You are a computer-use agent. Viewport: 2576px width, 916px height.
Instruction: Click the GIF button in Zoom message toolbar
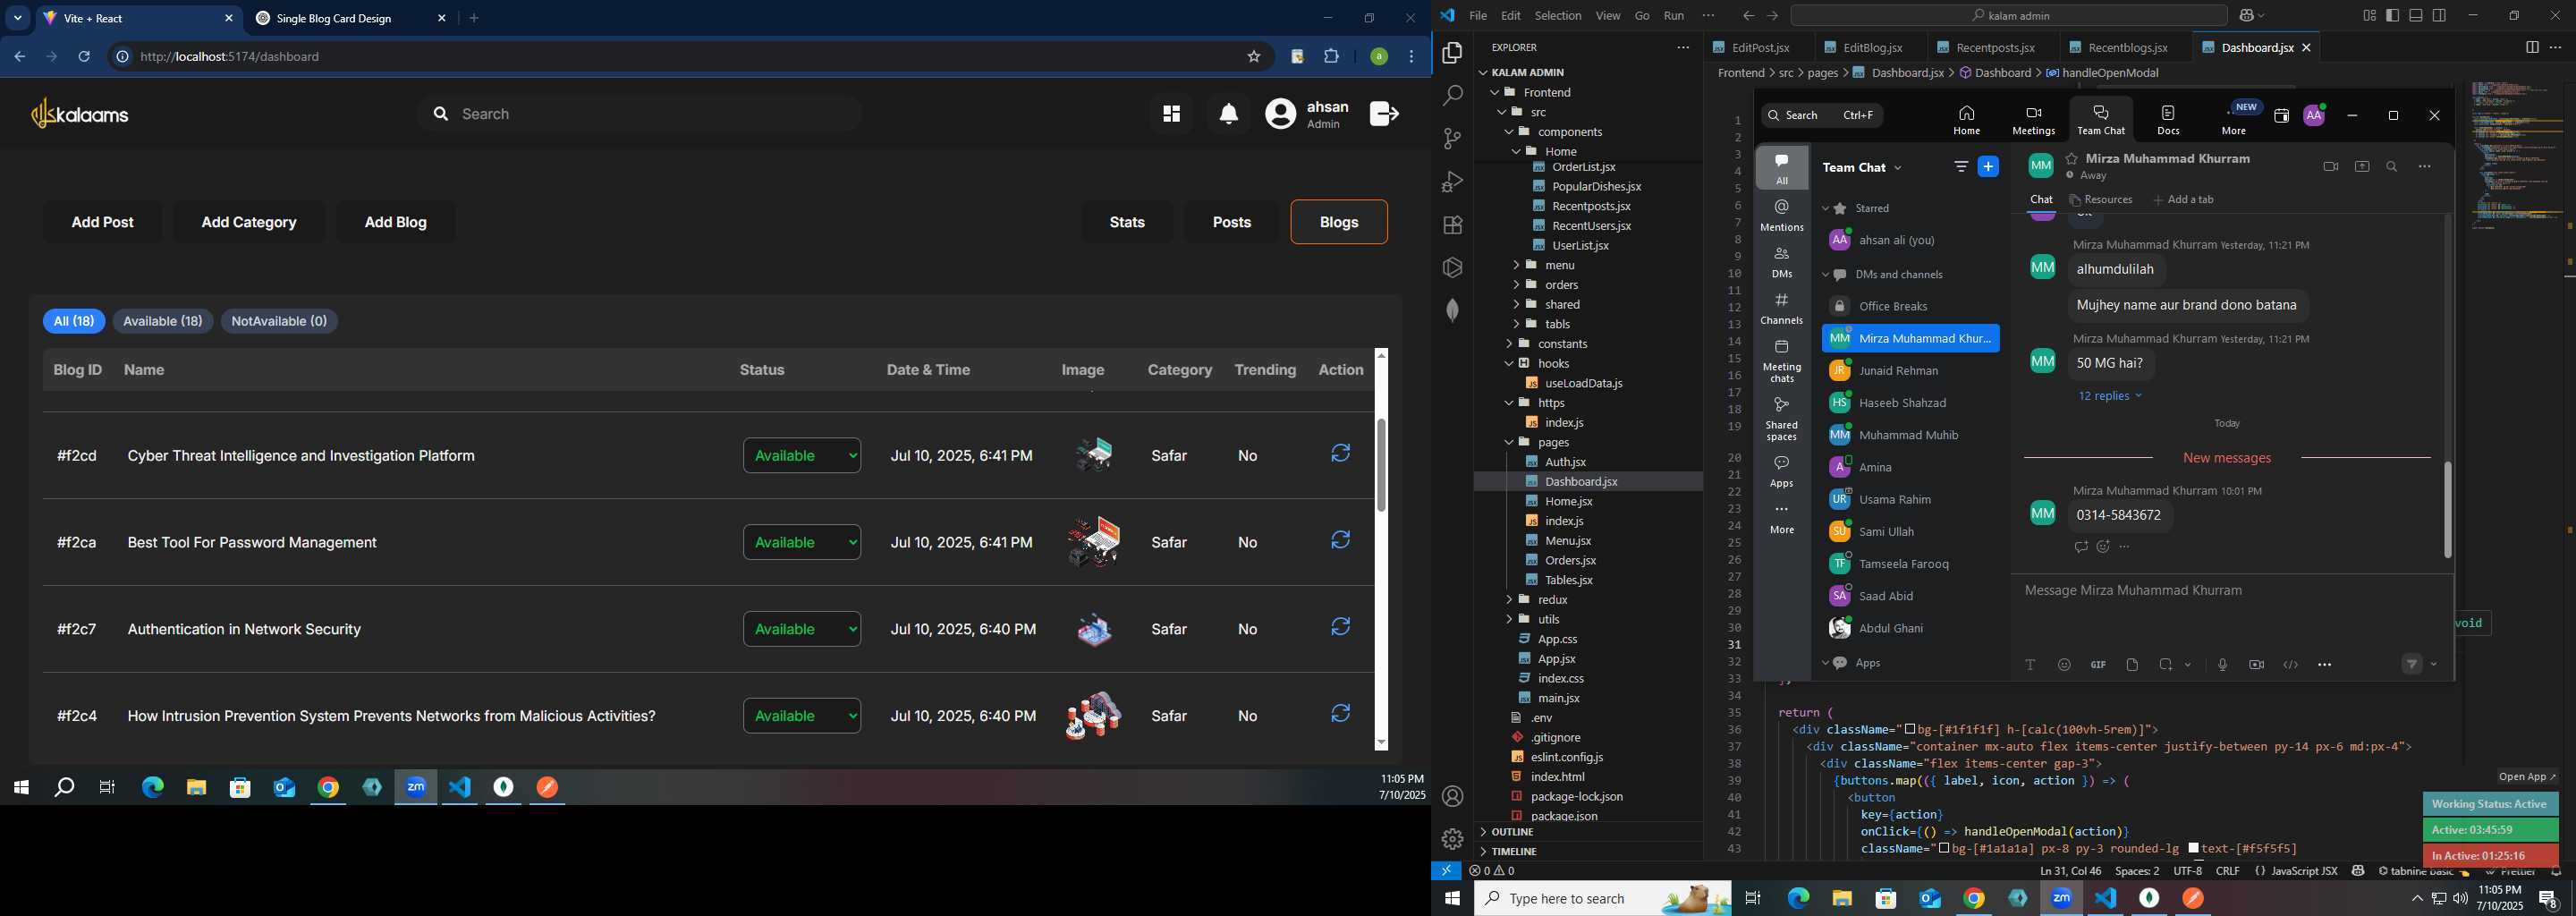click(x=2098, y=665)
